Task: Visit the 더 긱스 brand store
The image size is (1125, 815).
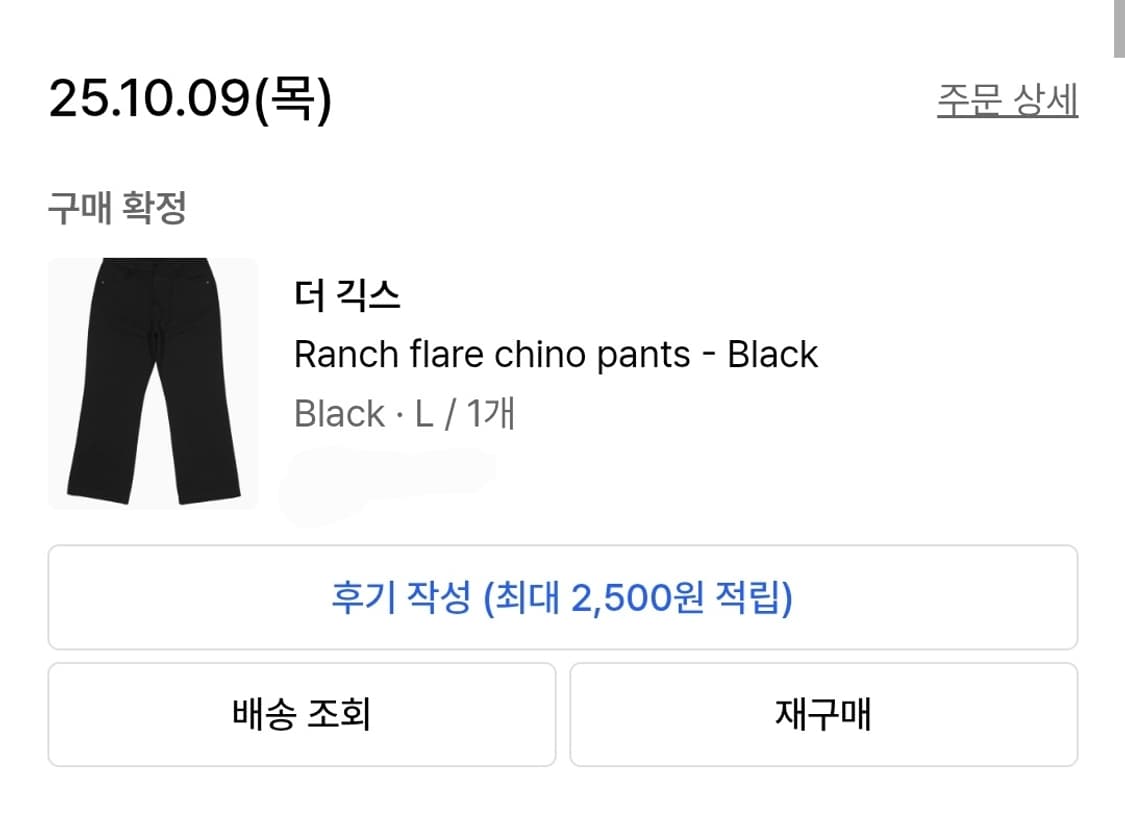Action: (344, 294)
